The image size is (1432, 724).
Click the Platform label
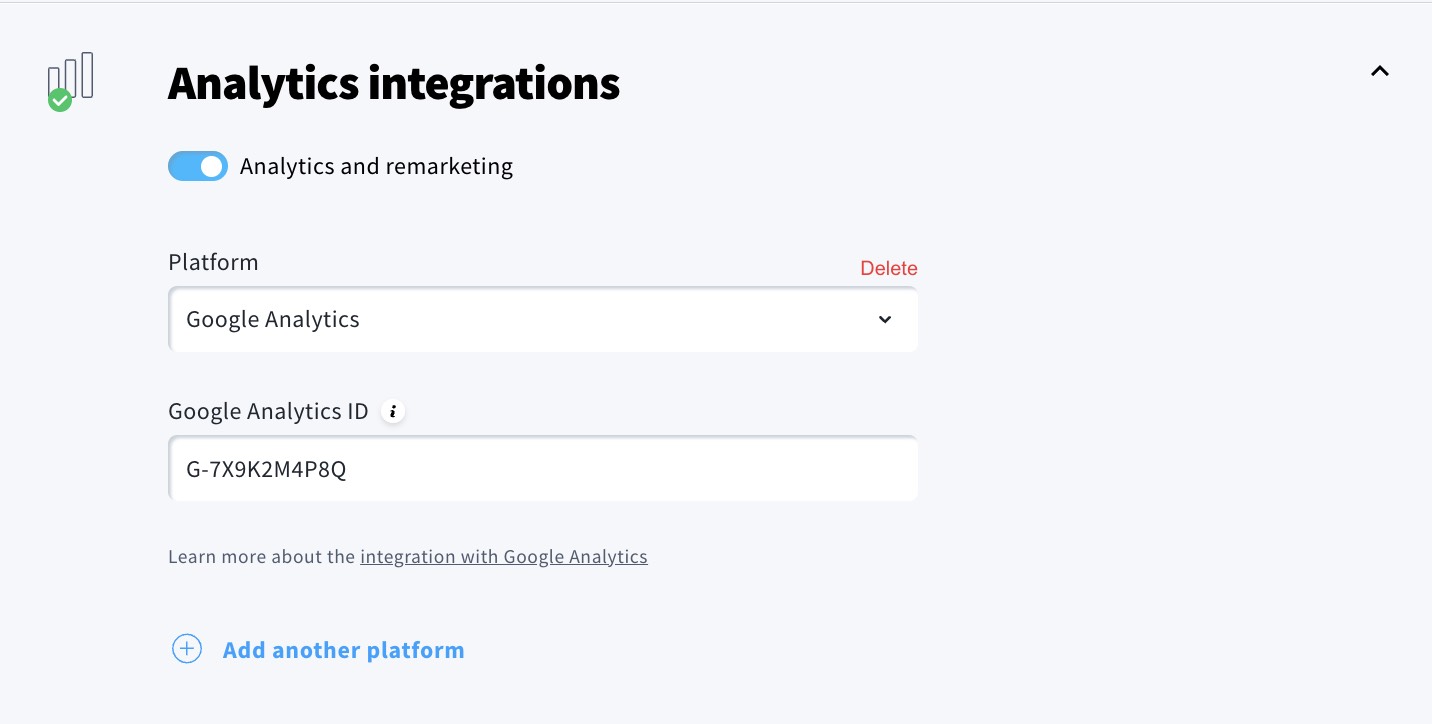[213, 262]
